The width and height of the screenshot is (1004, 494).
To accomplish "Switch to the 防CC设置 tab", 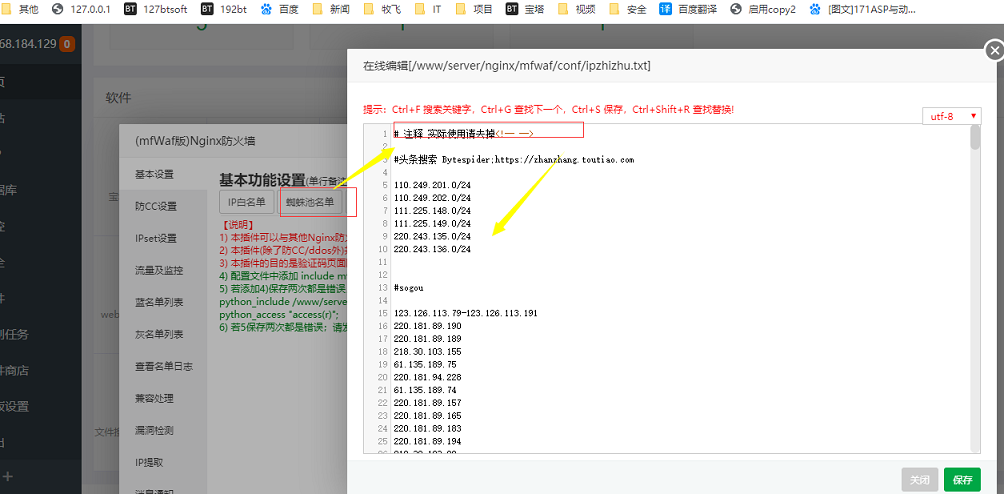I will pyautogui.click(x=155, y=206).
